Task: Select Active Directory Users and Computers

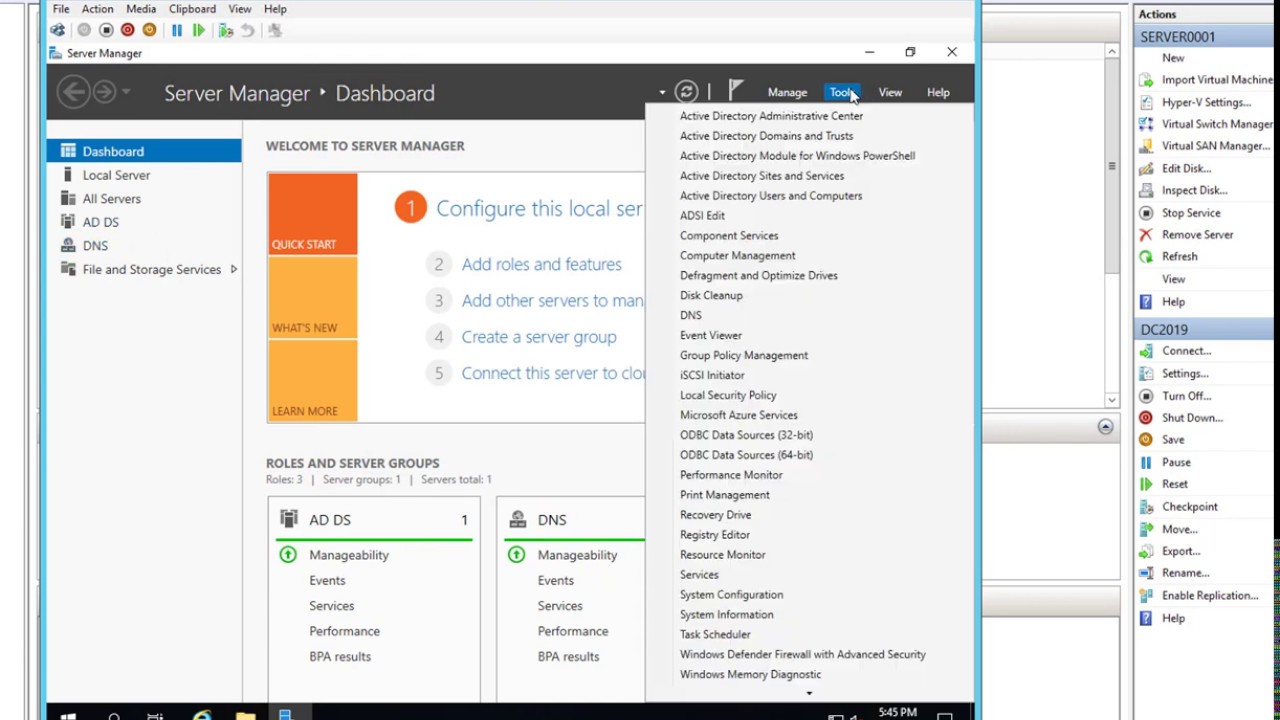Action: (x=771, y=196)
